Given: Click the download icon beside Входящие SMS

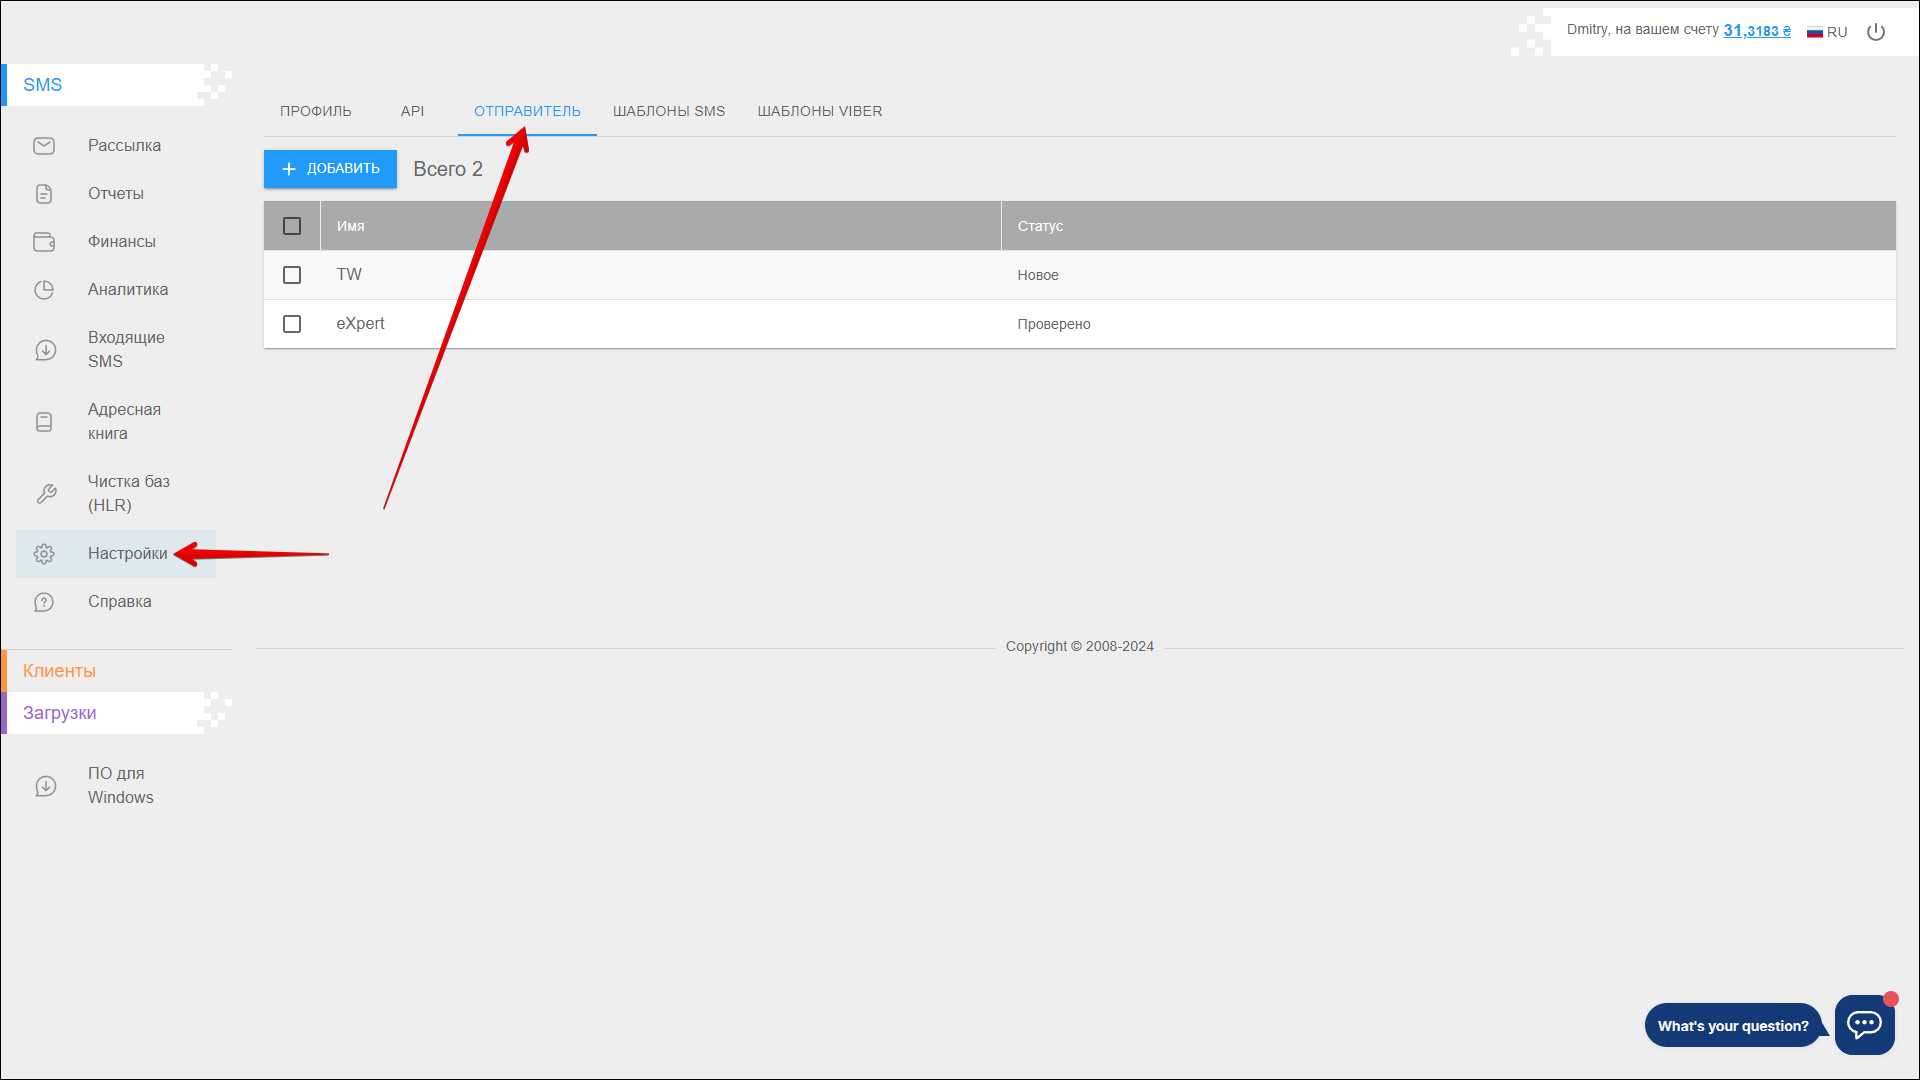Looking at the screenshot, I should [x=46, y=350].
